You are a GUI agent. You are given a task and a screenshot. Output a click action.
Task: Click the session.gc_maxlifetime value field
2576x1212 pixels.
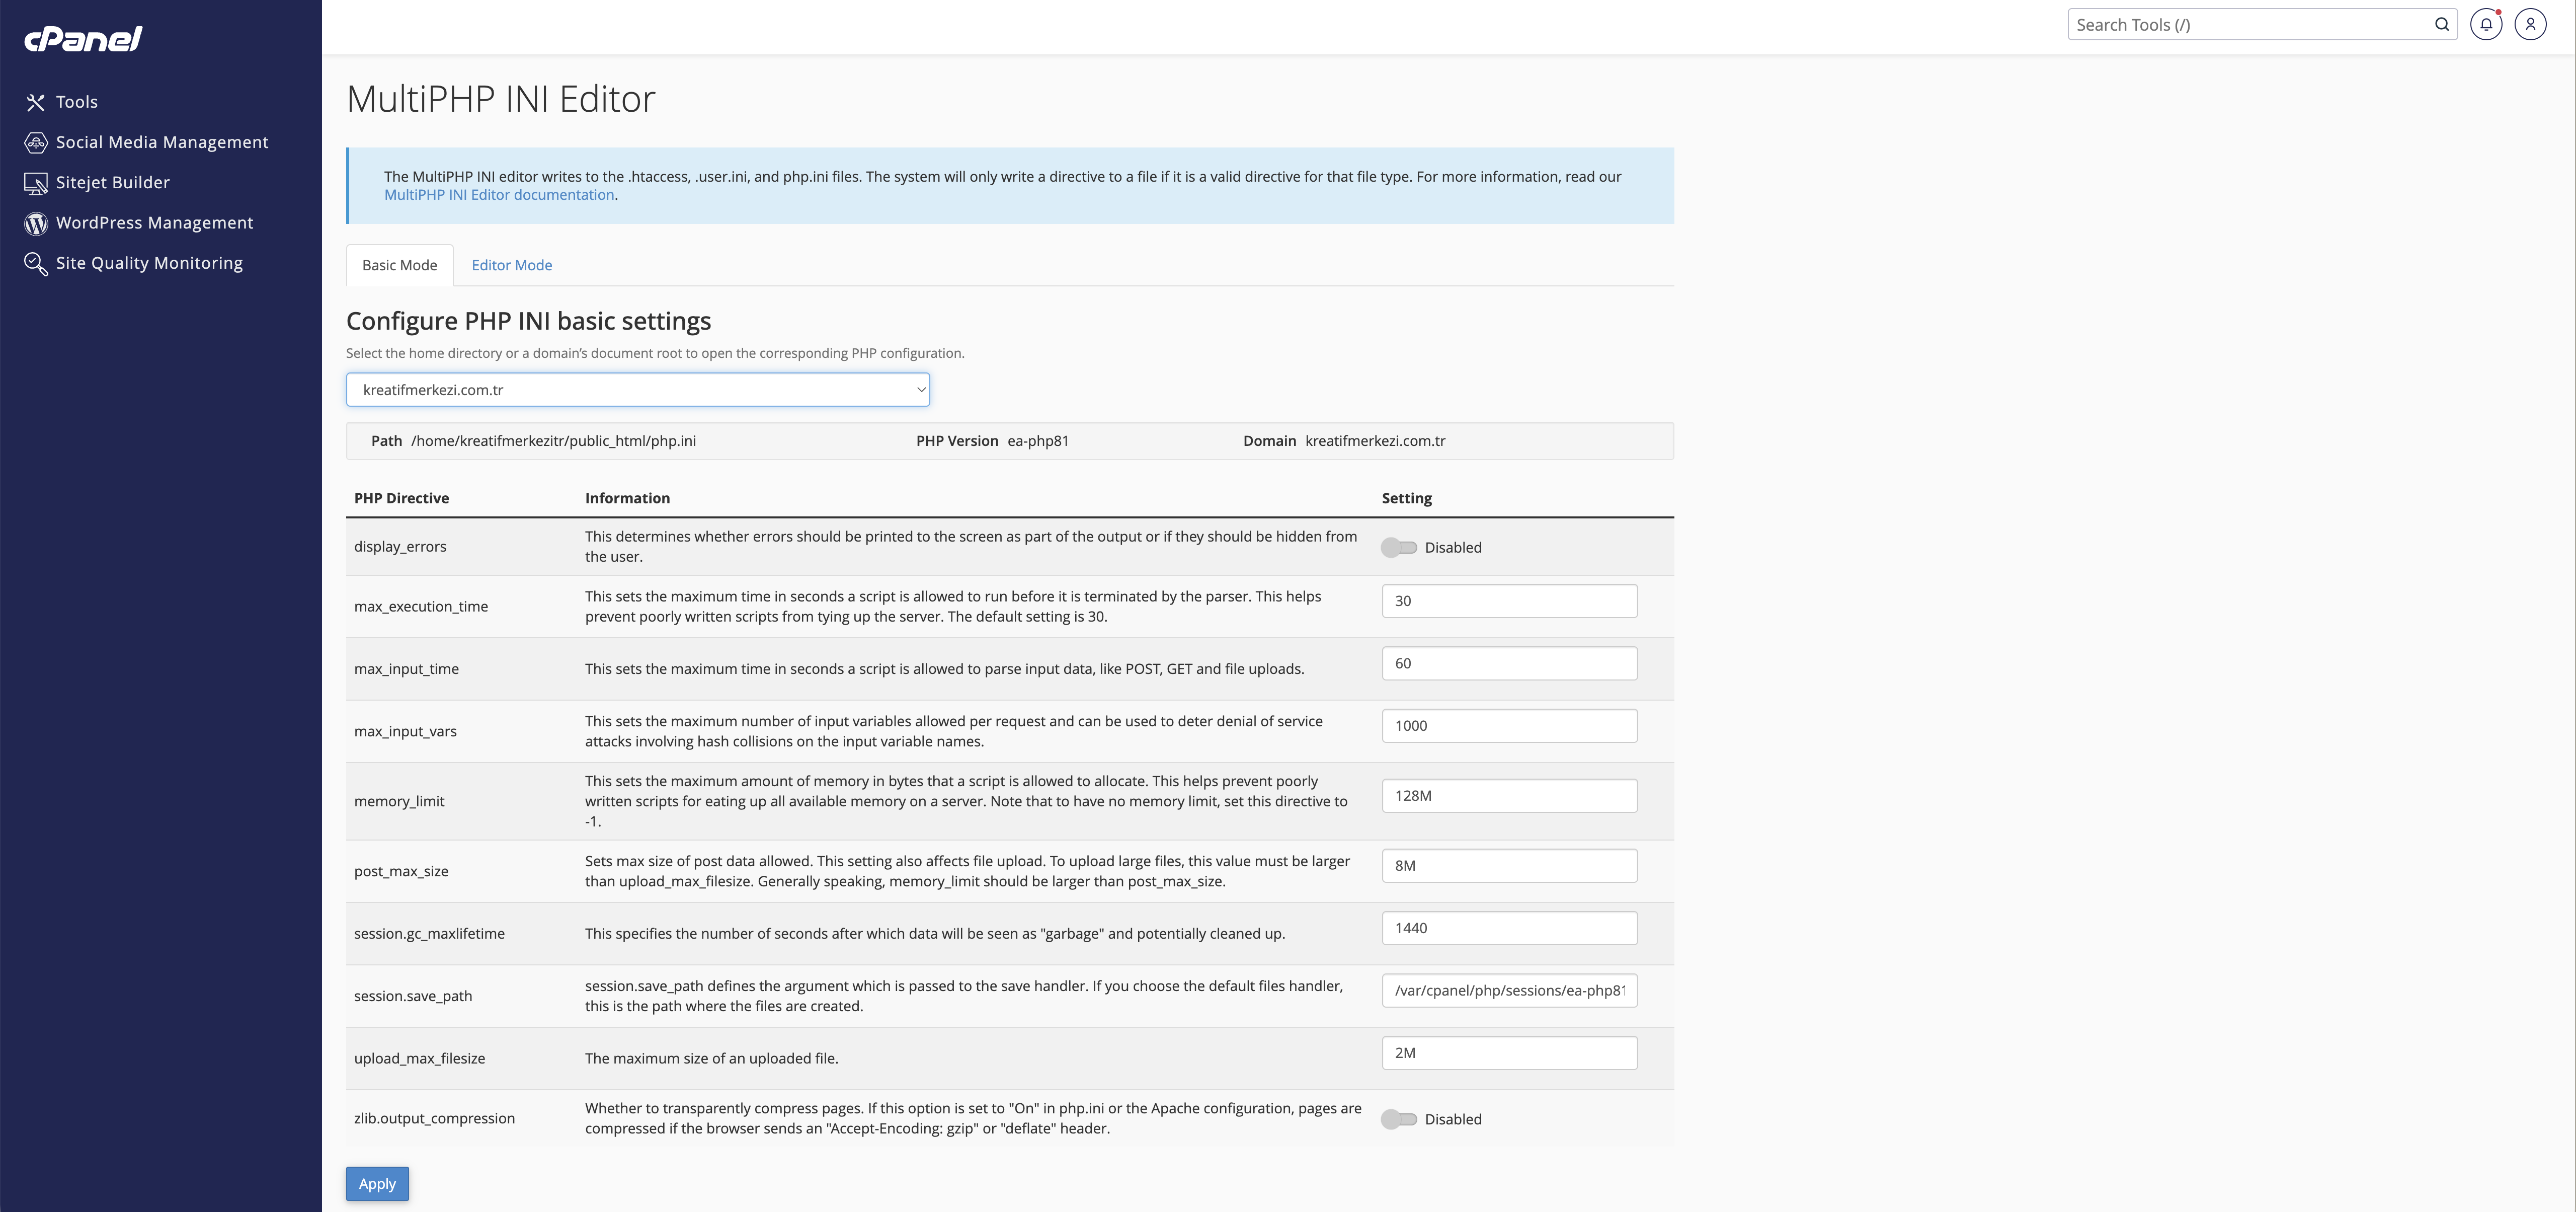tap(1509, 928)
